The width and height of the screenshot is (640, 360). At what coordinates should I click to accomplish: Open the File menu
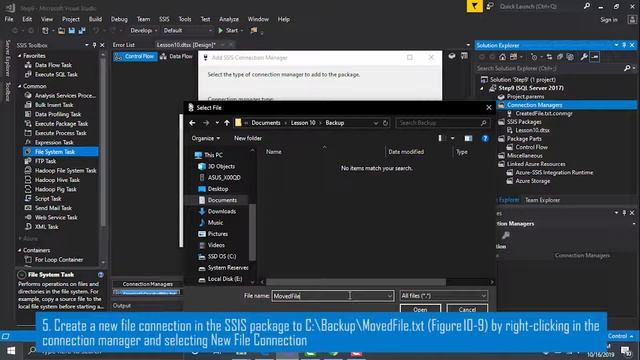point(9,19)
